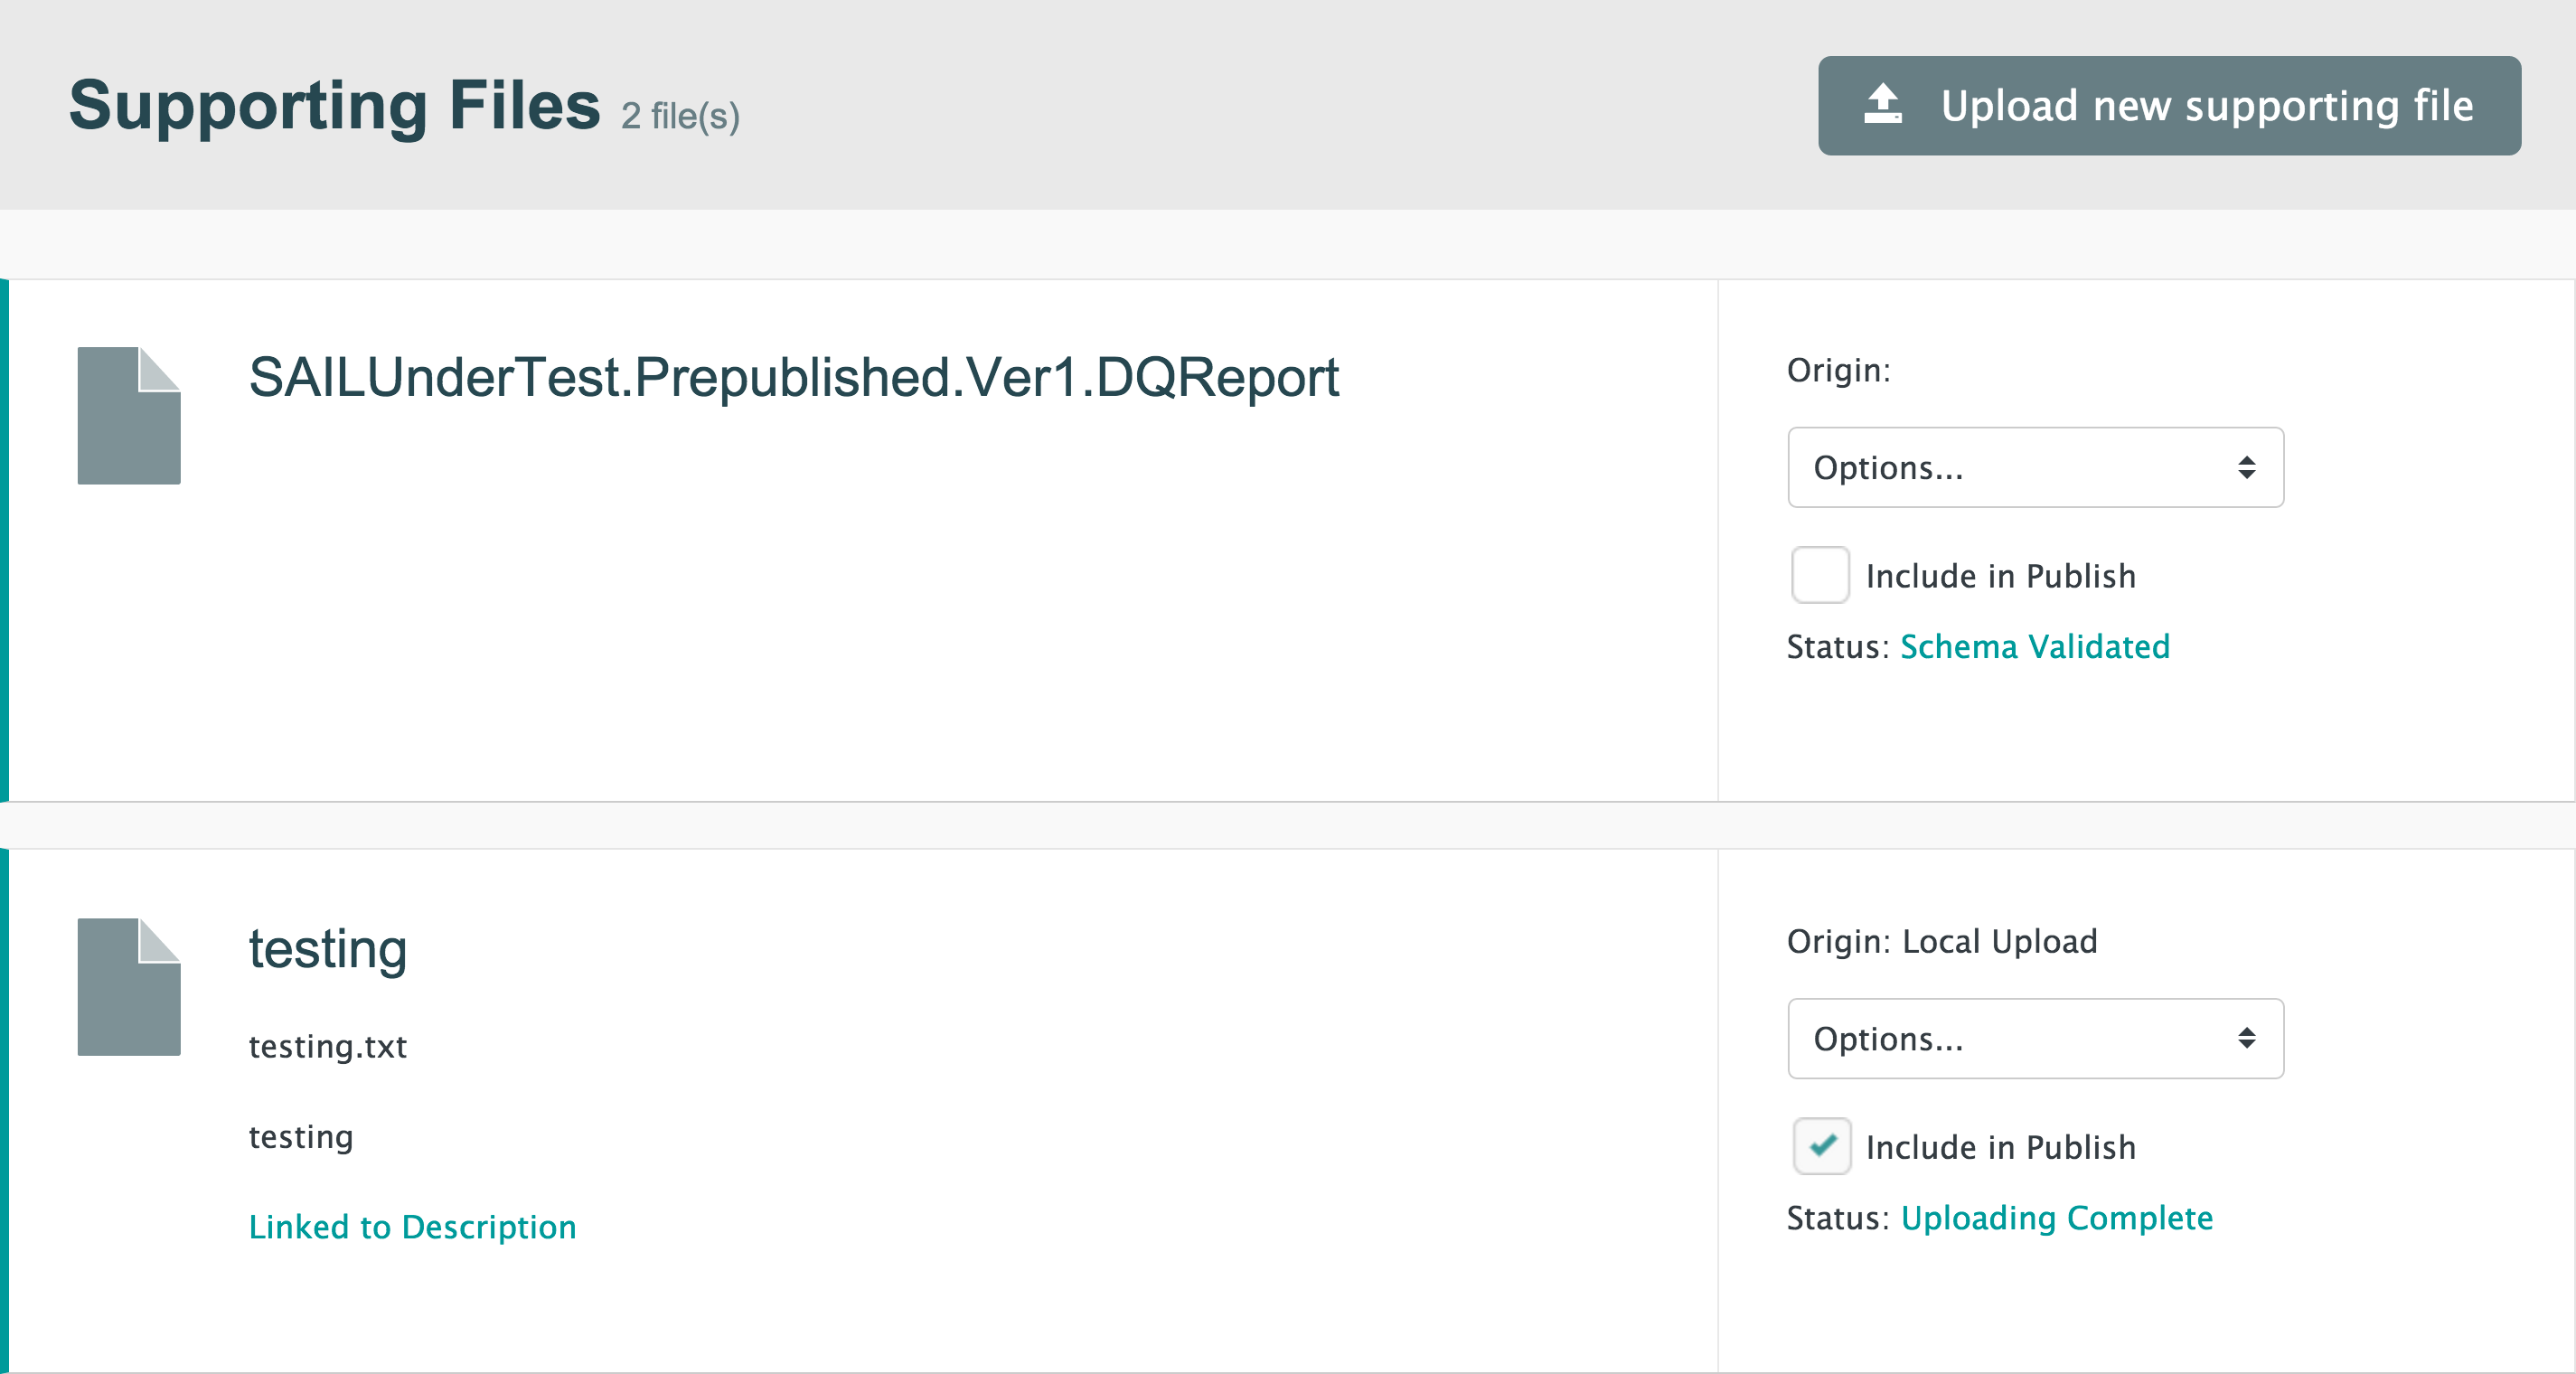
Task: Enable Include in Publish for DQReport file
Action: [1820, 576]
